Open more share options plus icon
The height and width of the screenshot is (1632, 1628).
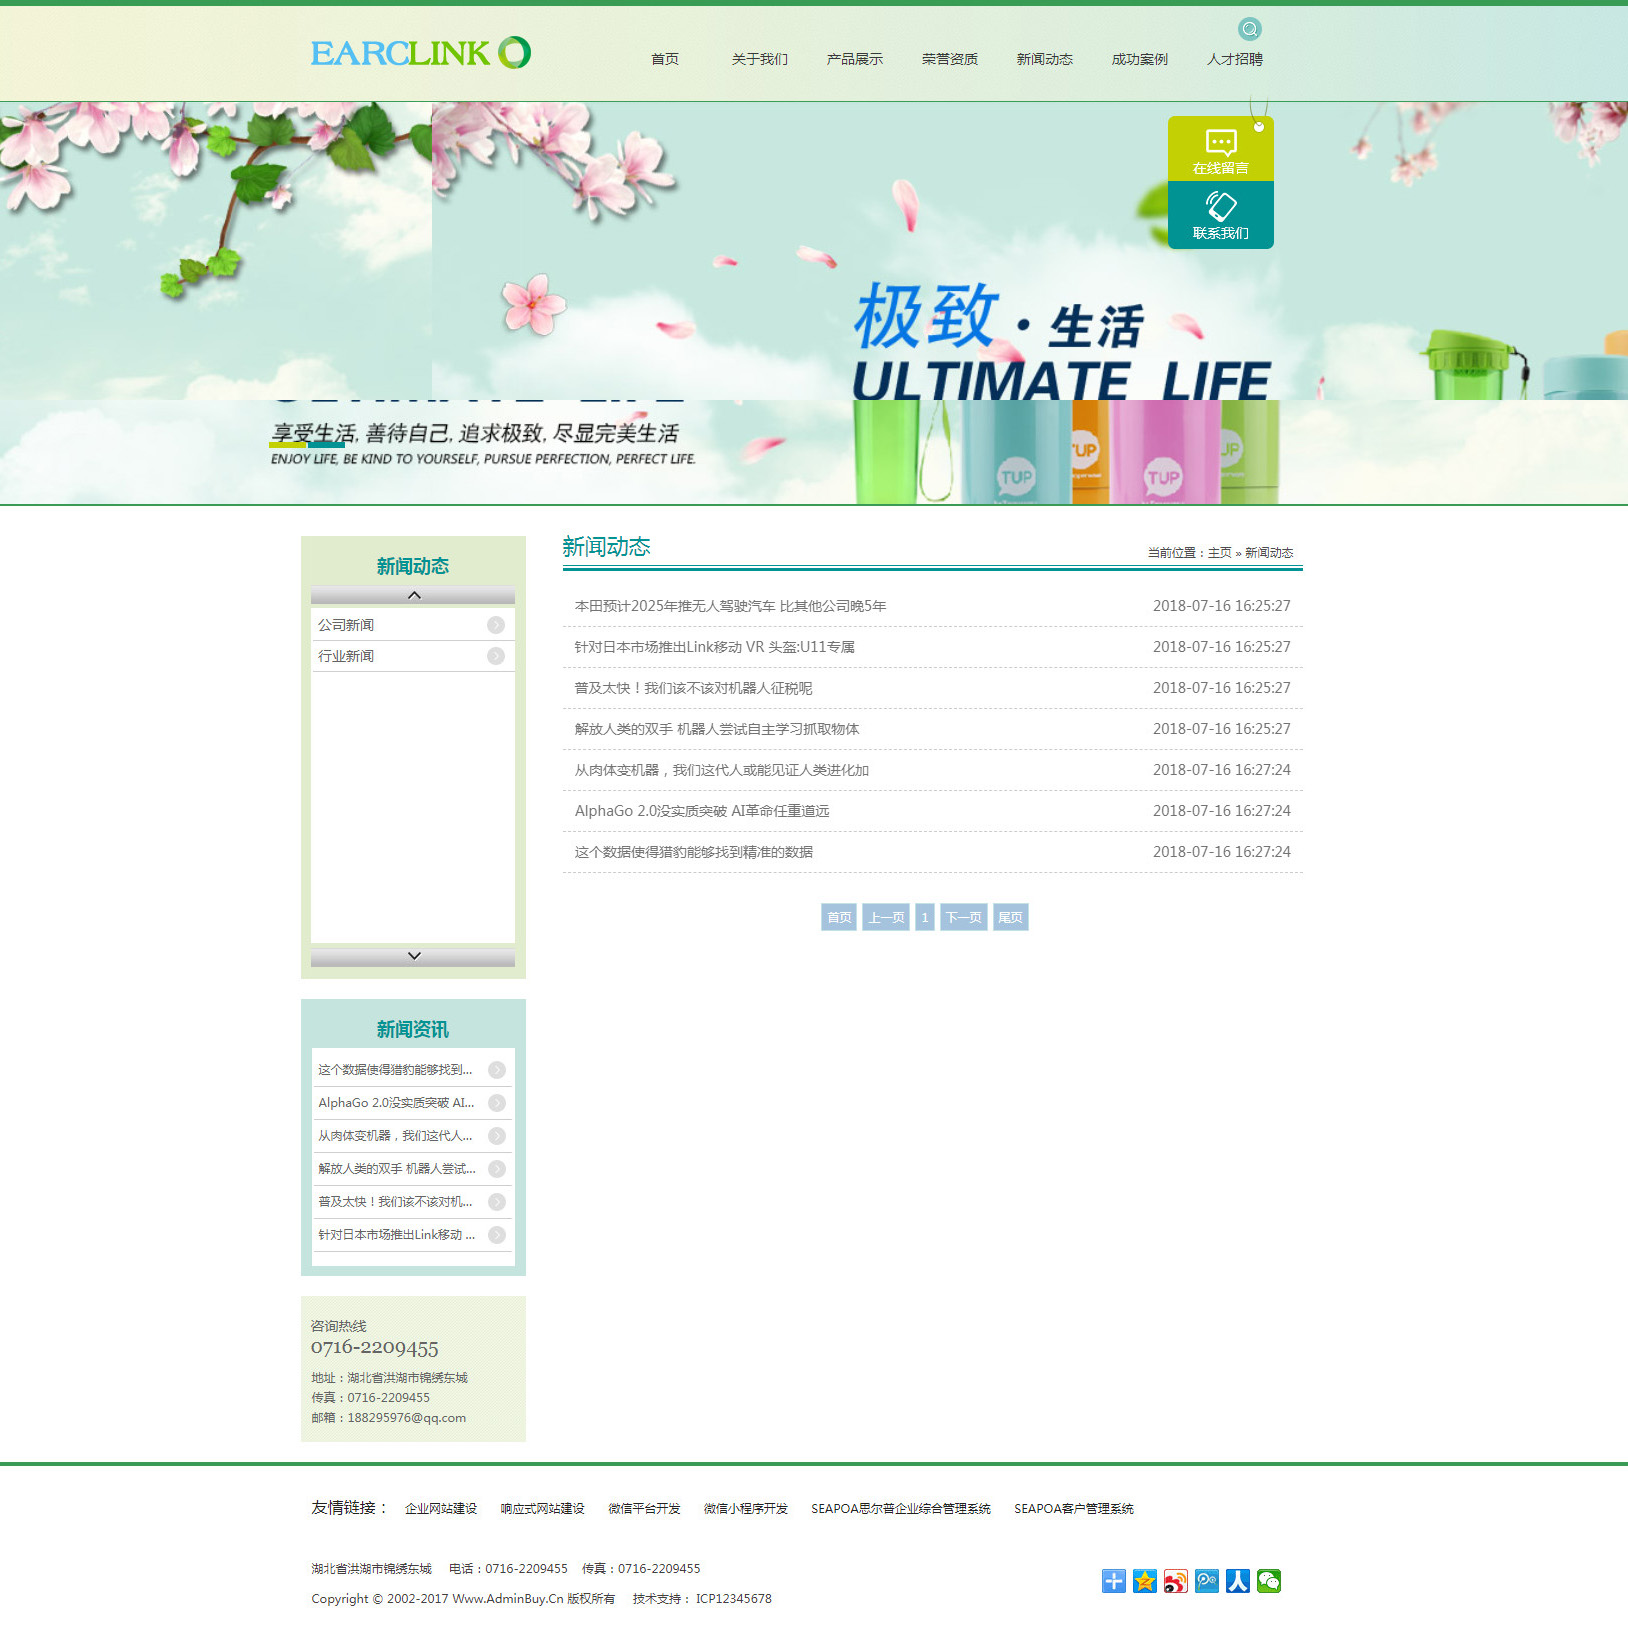coord(1114,1581)
